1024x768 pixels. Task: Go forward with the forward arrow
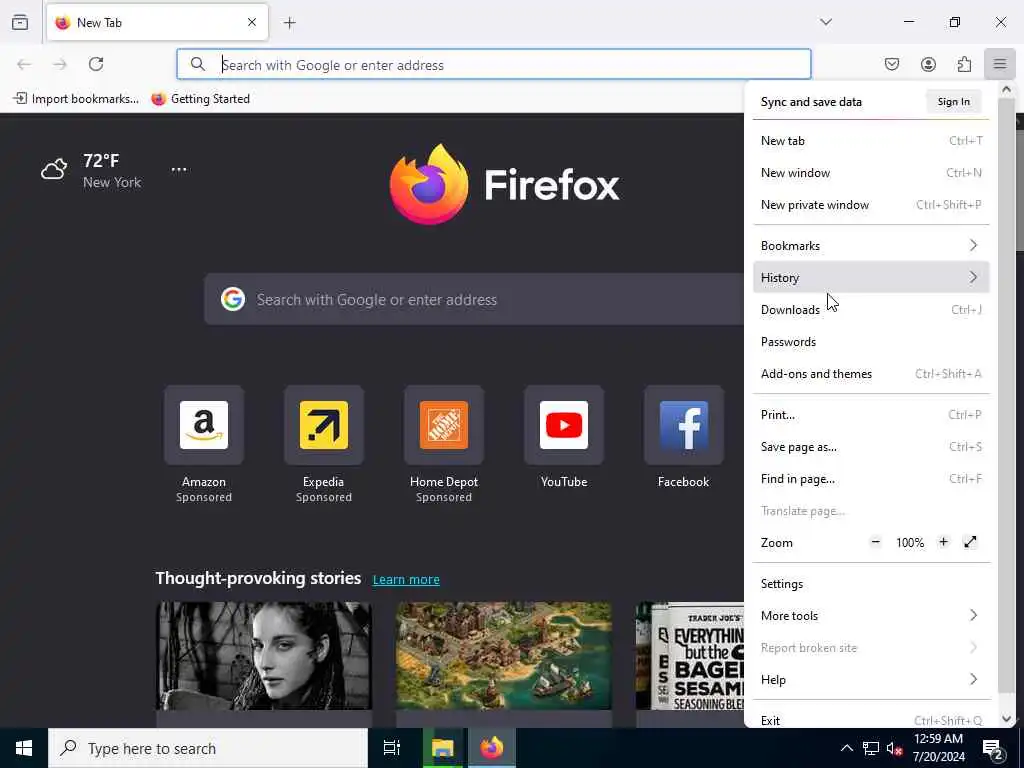60,64
